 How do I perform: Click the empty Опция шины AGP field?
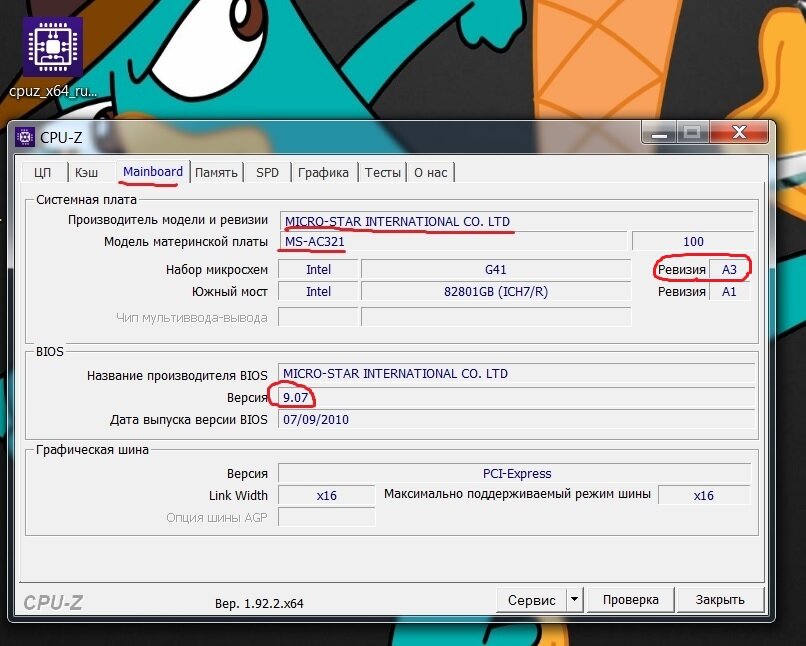click(x=326, y=517)
